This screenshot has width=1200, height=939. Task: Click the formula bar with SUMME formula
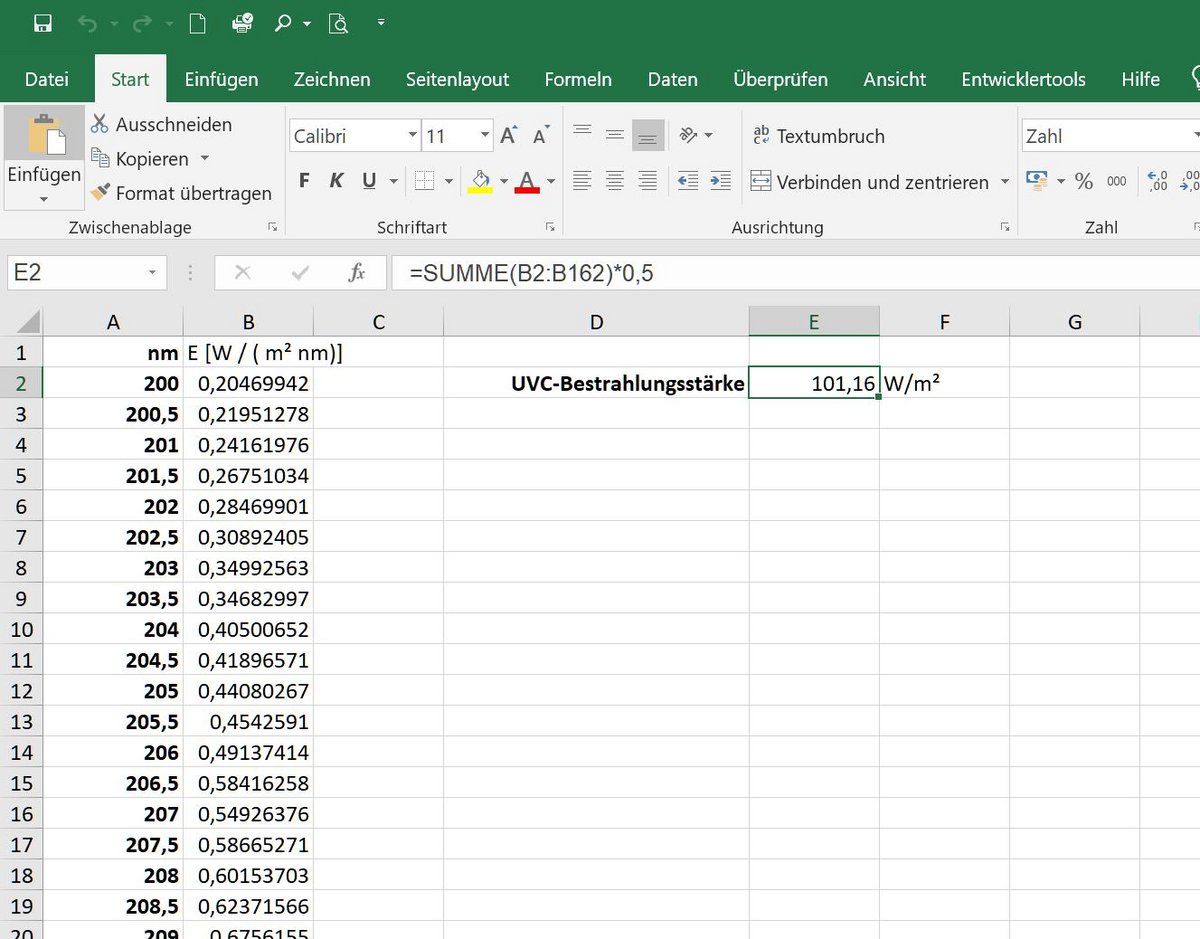pos(795,272)
